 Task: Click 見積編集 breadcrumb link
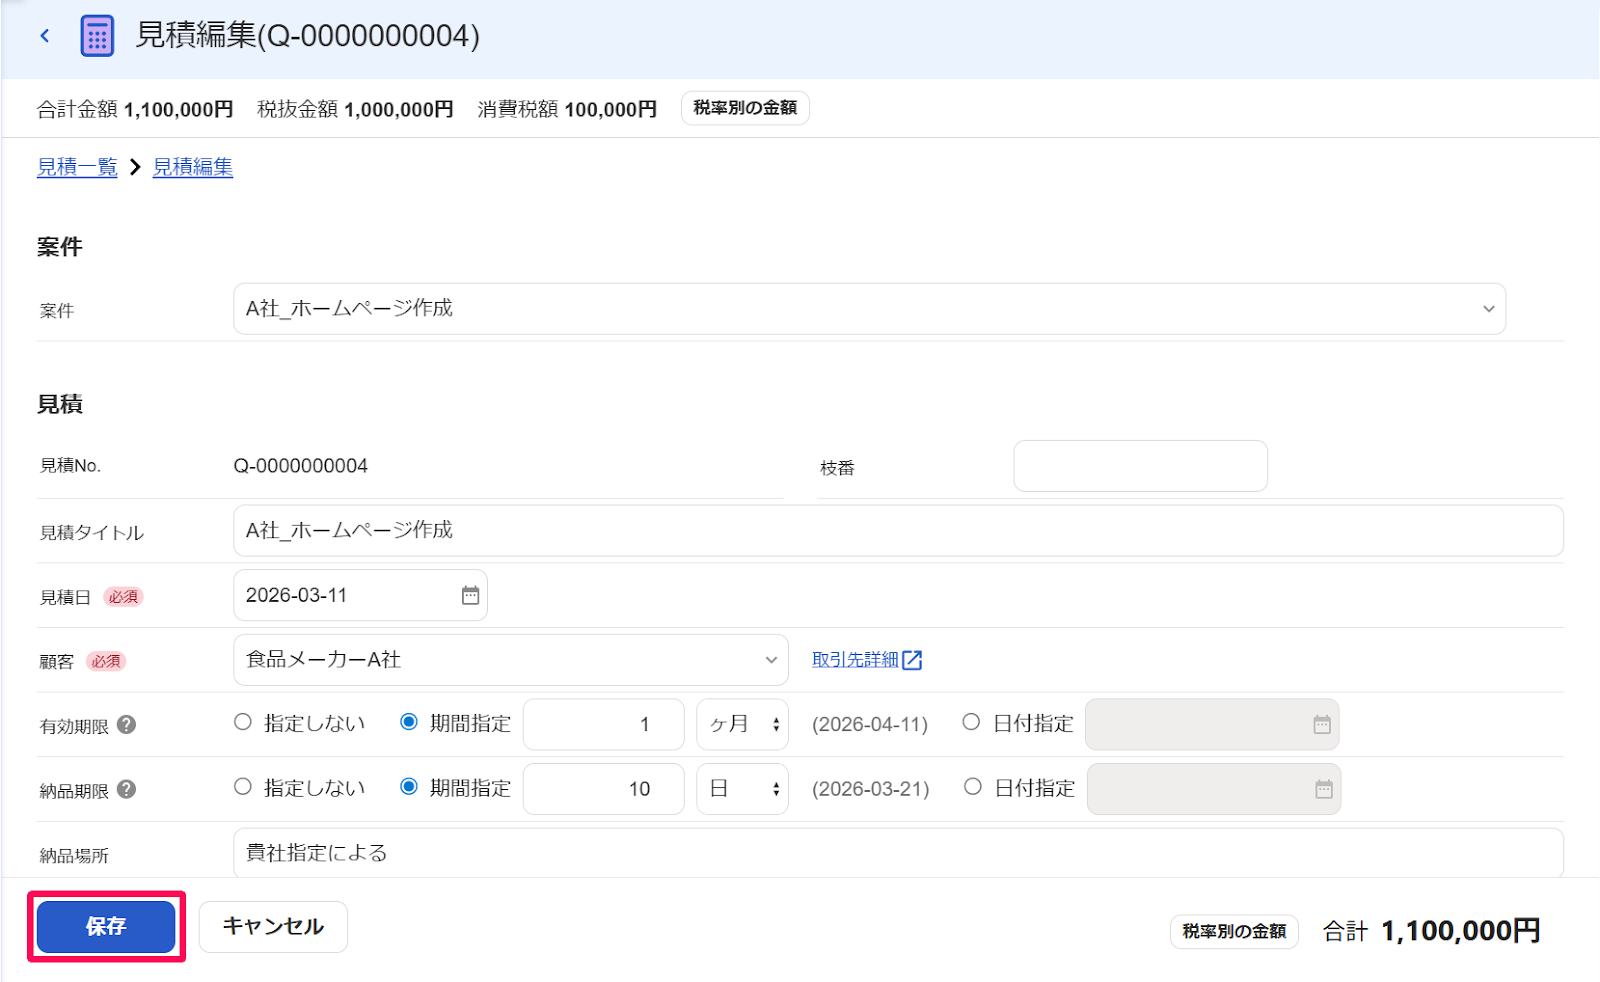pyautogui.click(x=193, y=167)
